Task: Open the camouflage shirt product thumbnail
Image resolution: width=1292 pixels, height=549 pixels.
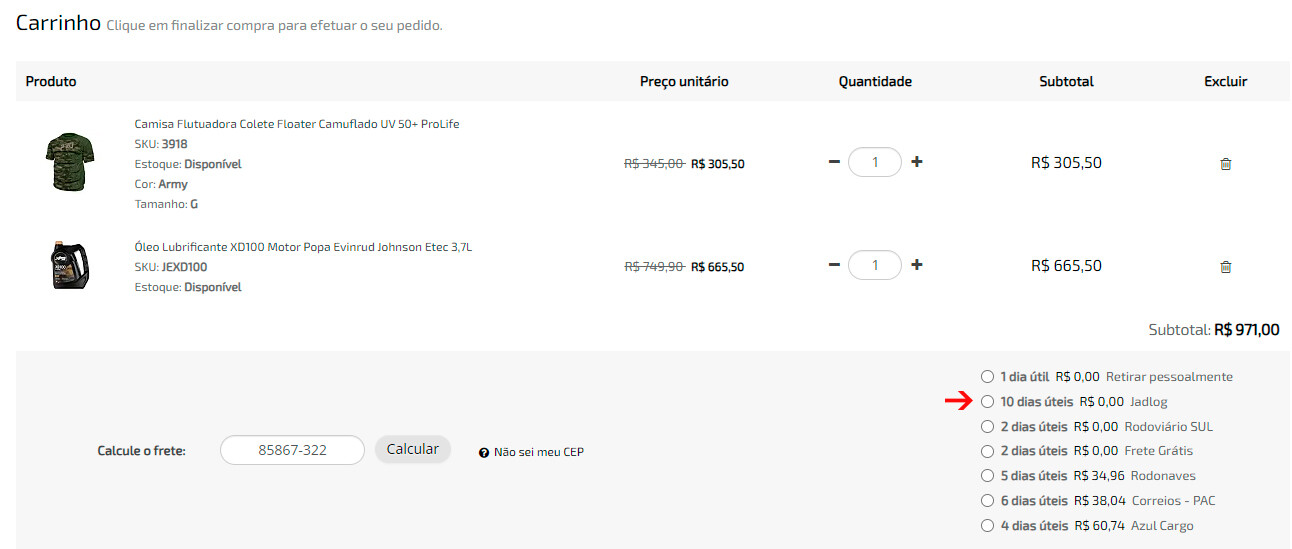Action: point(69,162)
